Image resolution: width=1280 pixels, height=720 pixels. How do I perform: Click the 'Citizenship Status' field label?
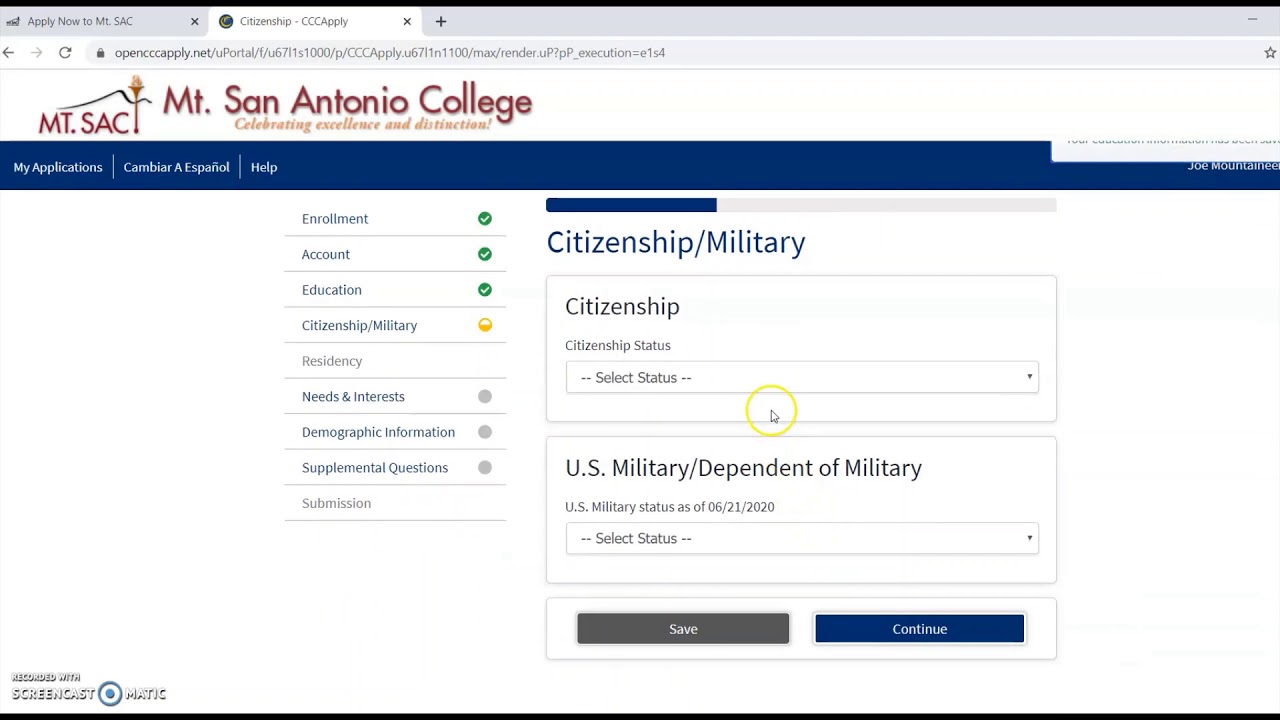[x=618, y=345]
